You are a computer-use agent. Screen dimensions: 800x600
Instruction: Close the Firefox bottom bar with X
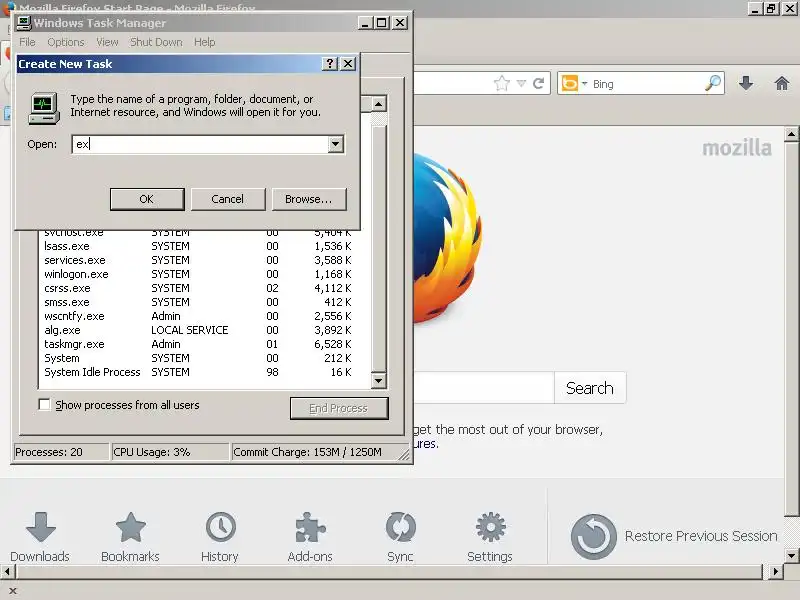point(13,591)
